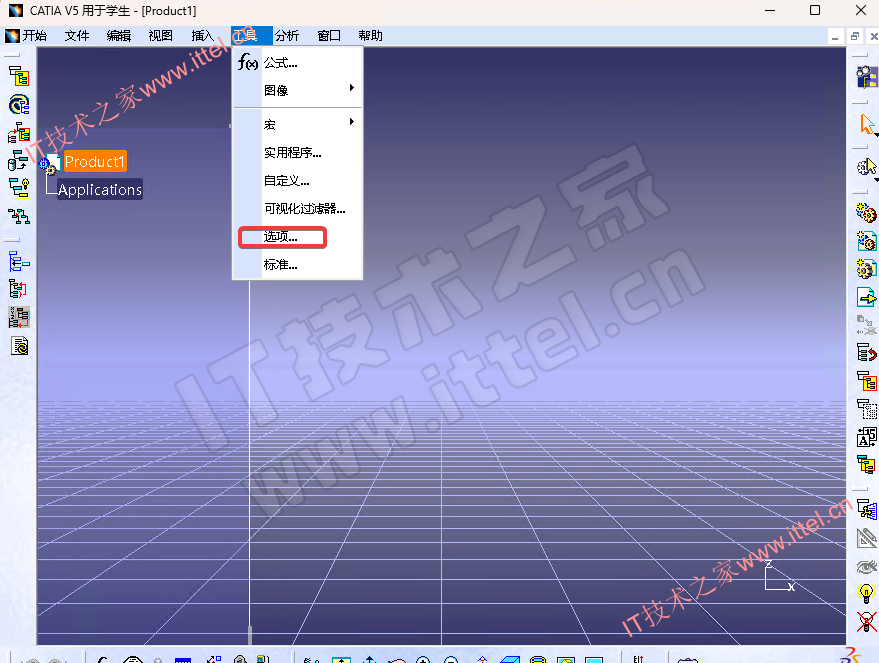Minimize the Product1 document window
Screen dimensions: 879x663
pyautogui.click(x=835, y=36)
